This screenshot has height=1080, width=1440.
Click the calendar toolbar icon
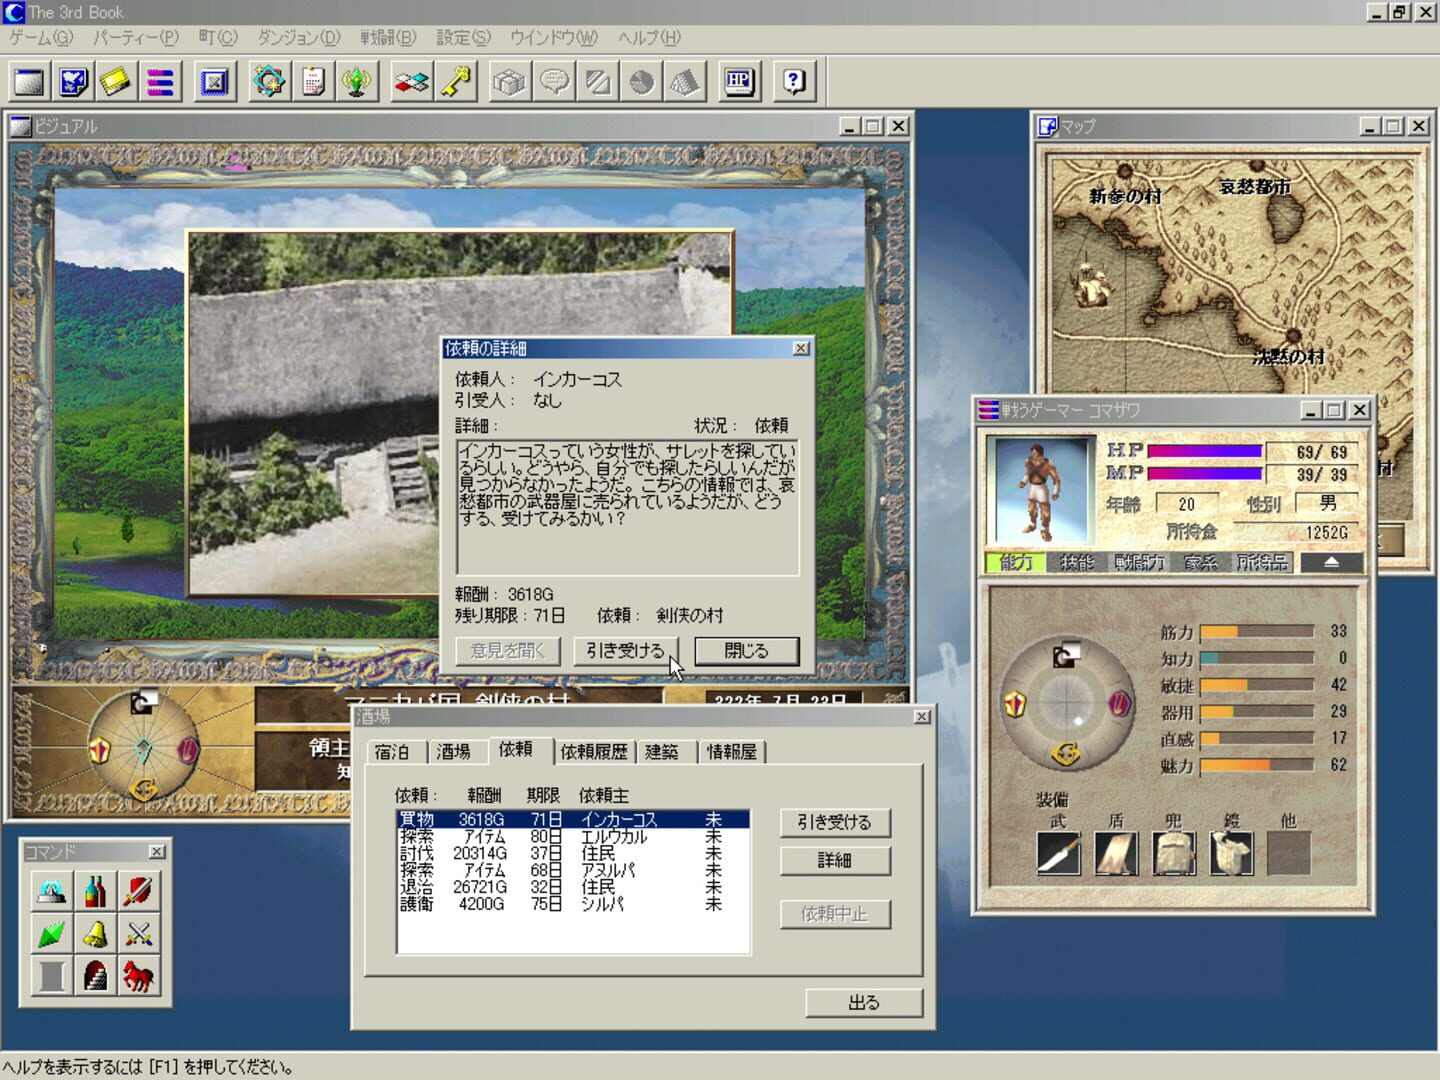pos(313,81)
